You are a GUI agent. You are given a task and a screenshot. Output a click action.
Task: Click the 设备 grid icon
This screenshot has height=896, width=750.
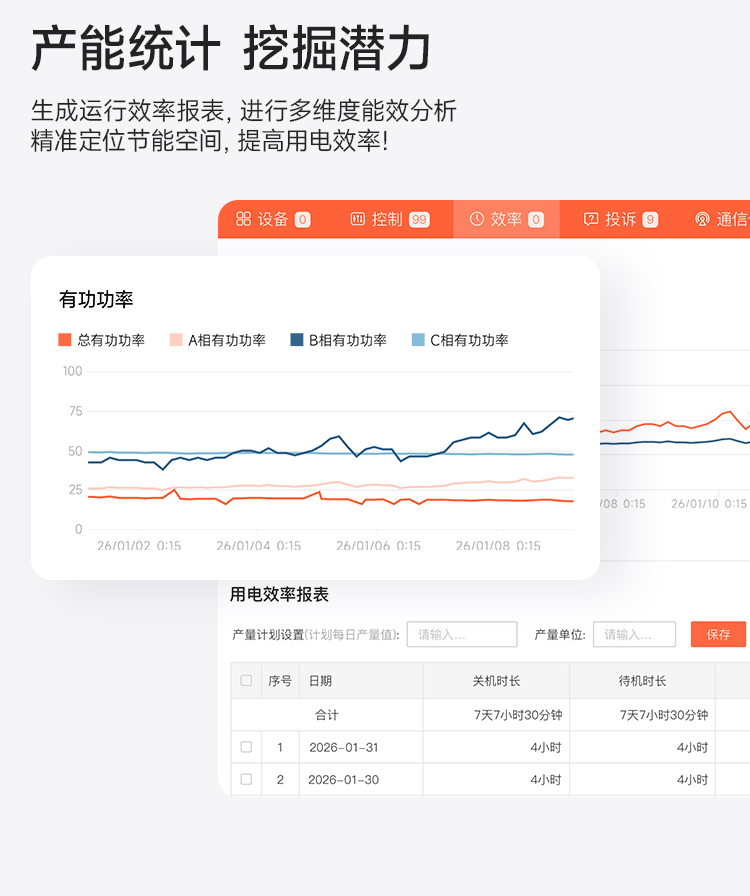click(244, 219)
